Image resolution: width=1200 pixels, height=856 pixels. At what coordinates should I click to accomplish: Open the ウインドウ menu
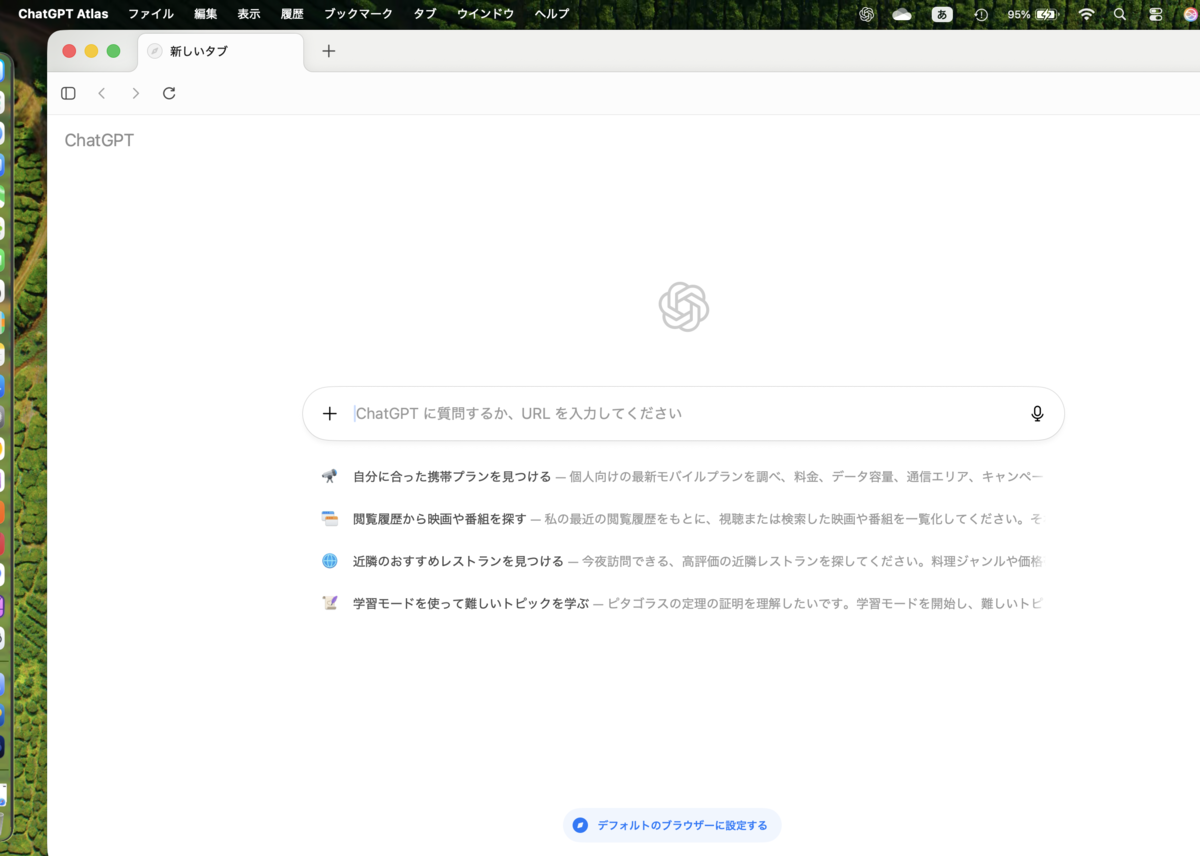[x=485, y=14]
